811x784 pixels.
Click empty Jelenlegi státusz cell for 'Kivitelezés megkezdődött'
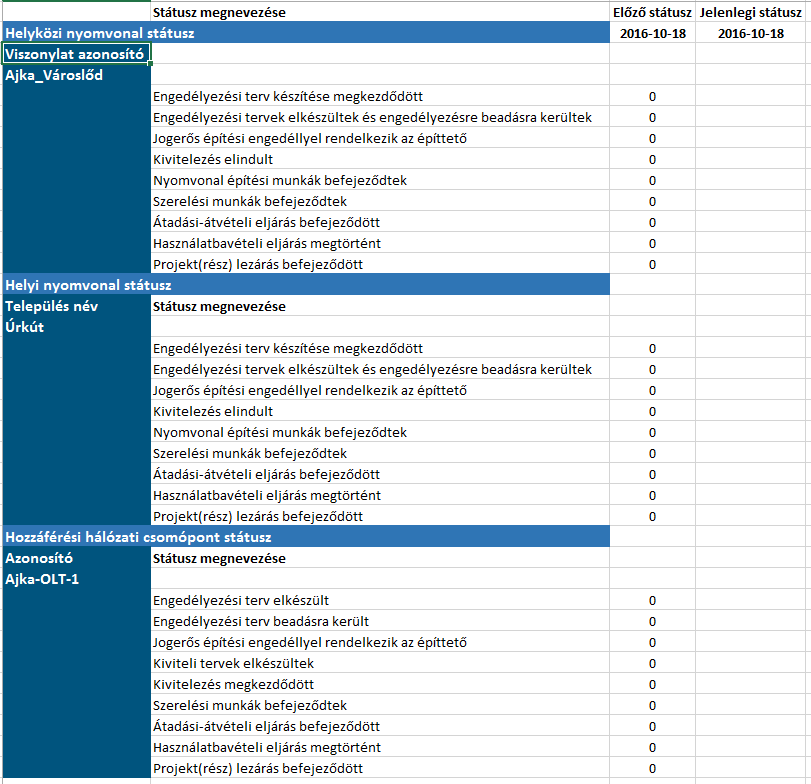click(750, 684)
